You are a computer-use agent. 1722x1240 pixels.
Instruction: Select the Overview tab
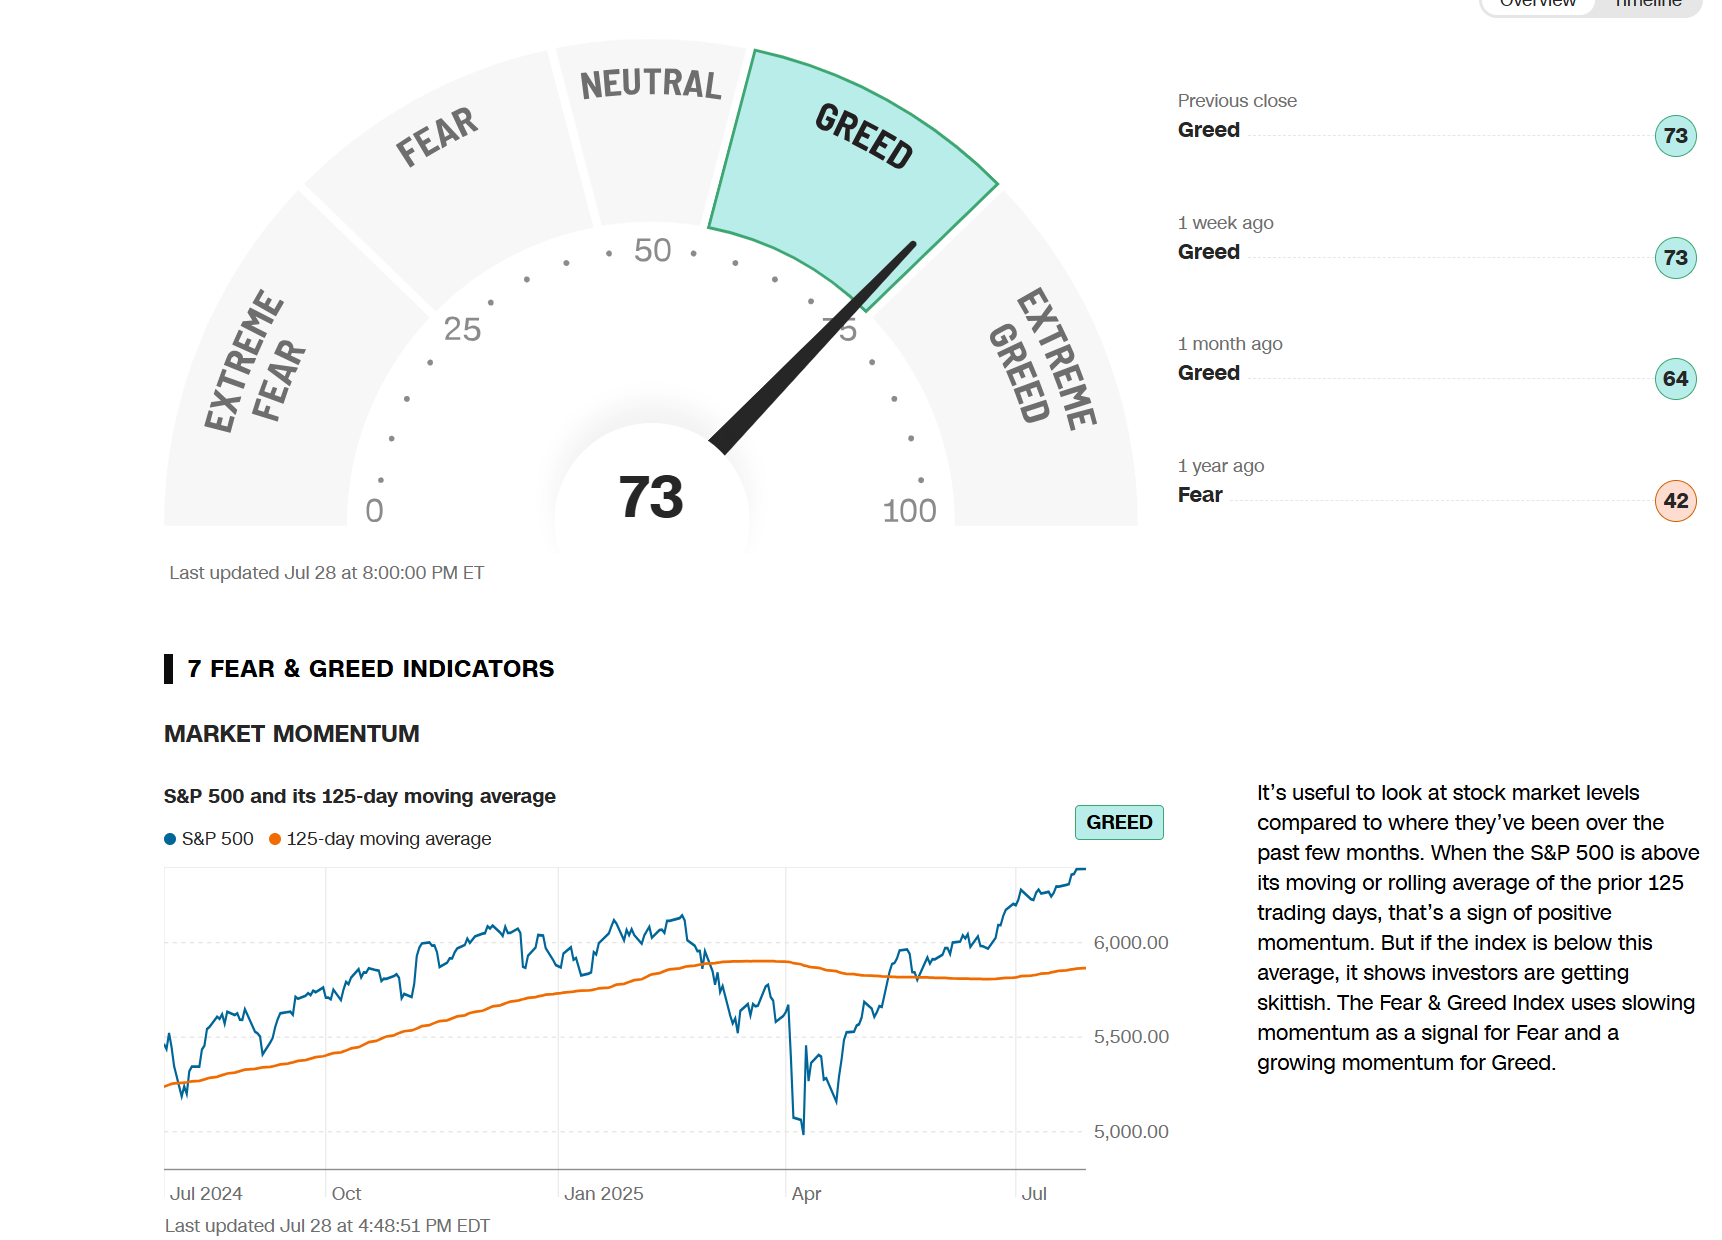(x=1537, y=4)
